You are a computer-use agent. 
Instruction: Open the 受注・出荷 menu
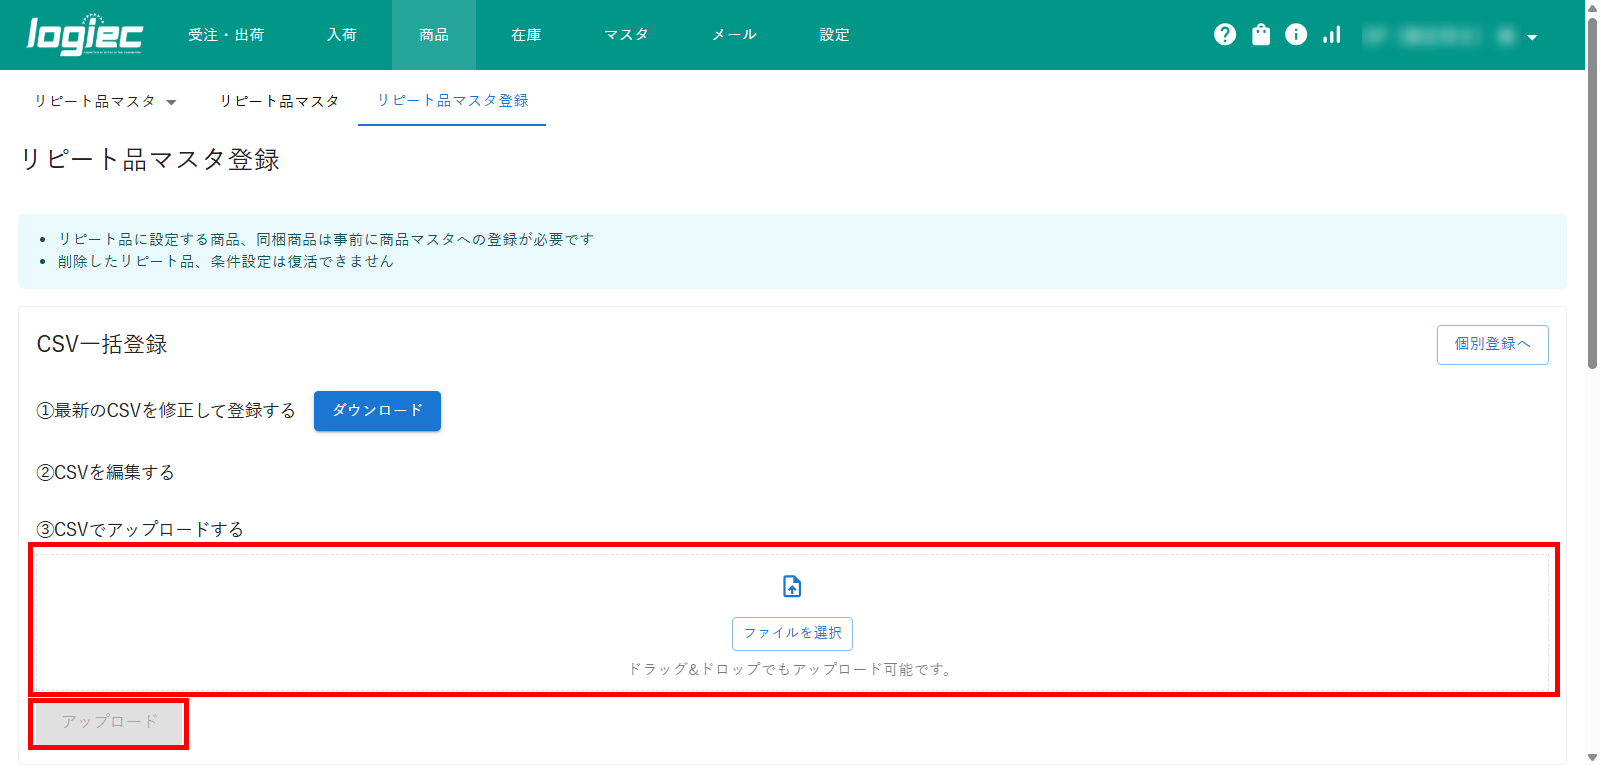226,35
